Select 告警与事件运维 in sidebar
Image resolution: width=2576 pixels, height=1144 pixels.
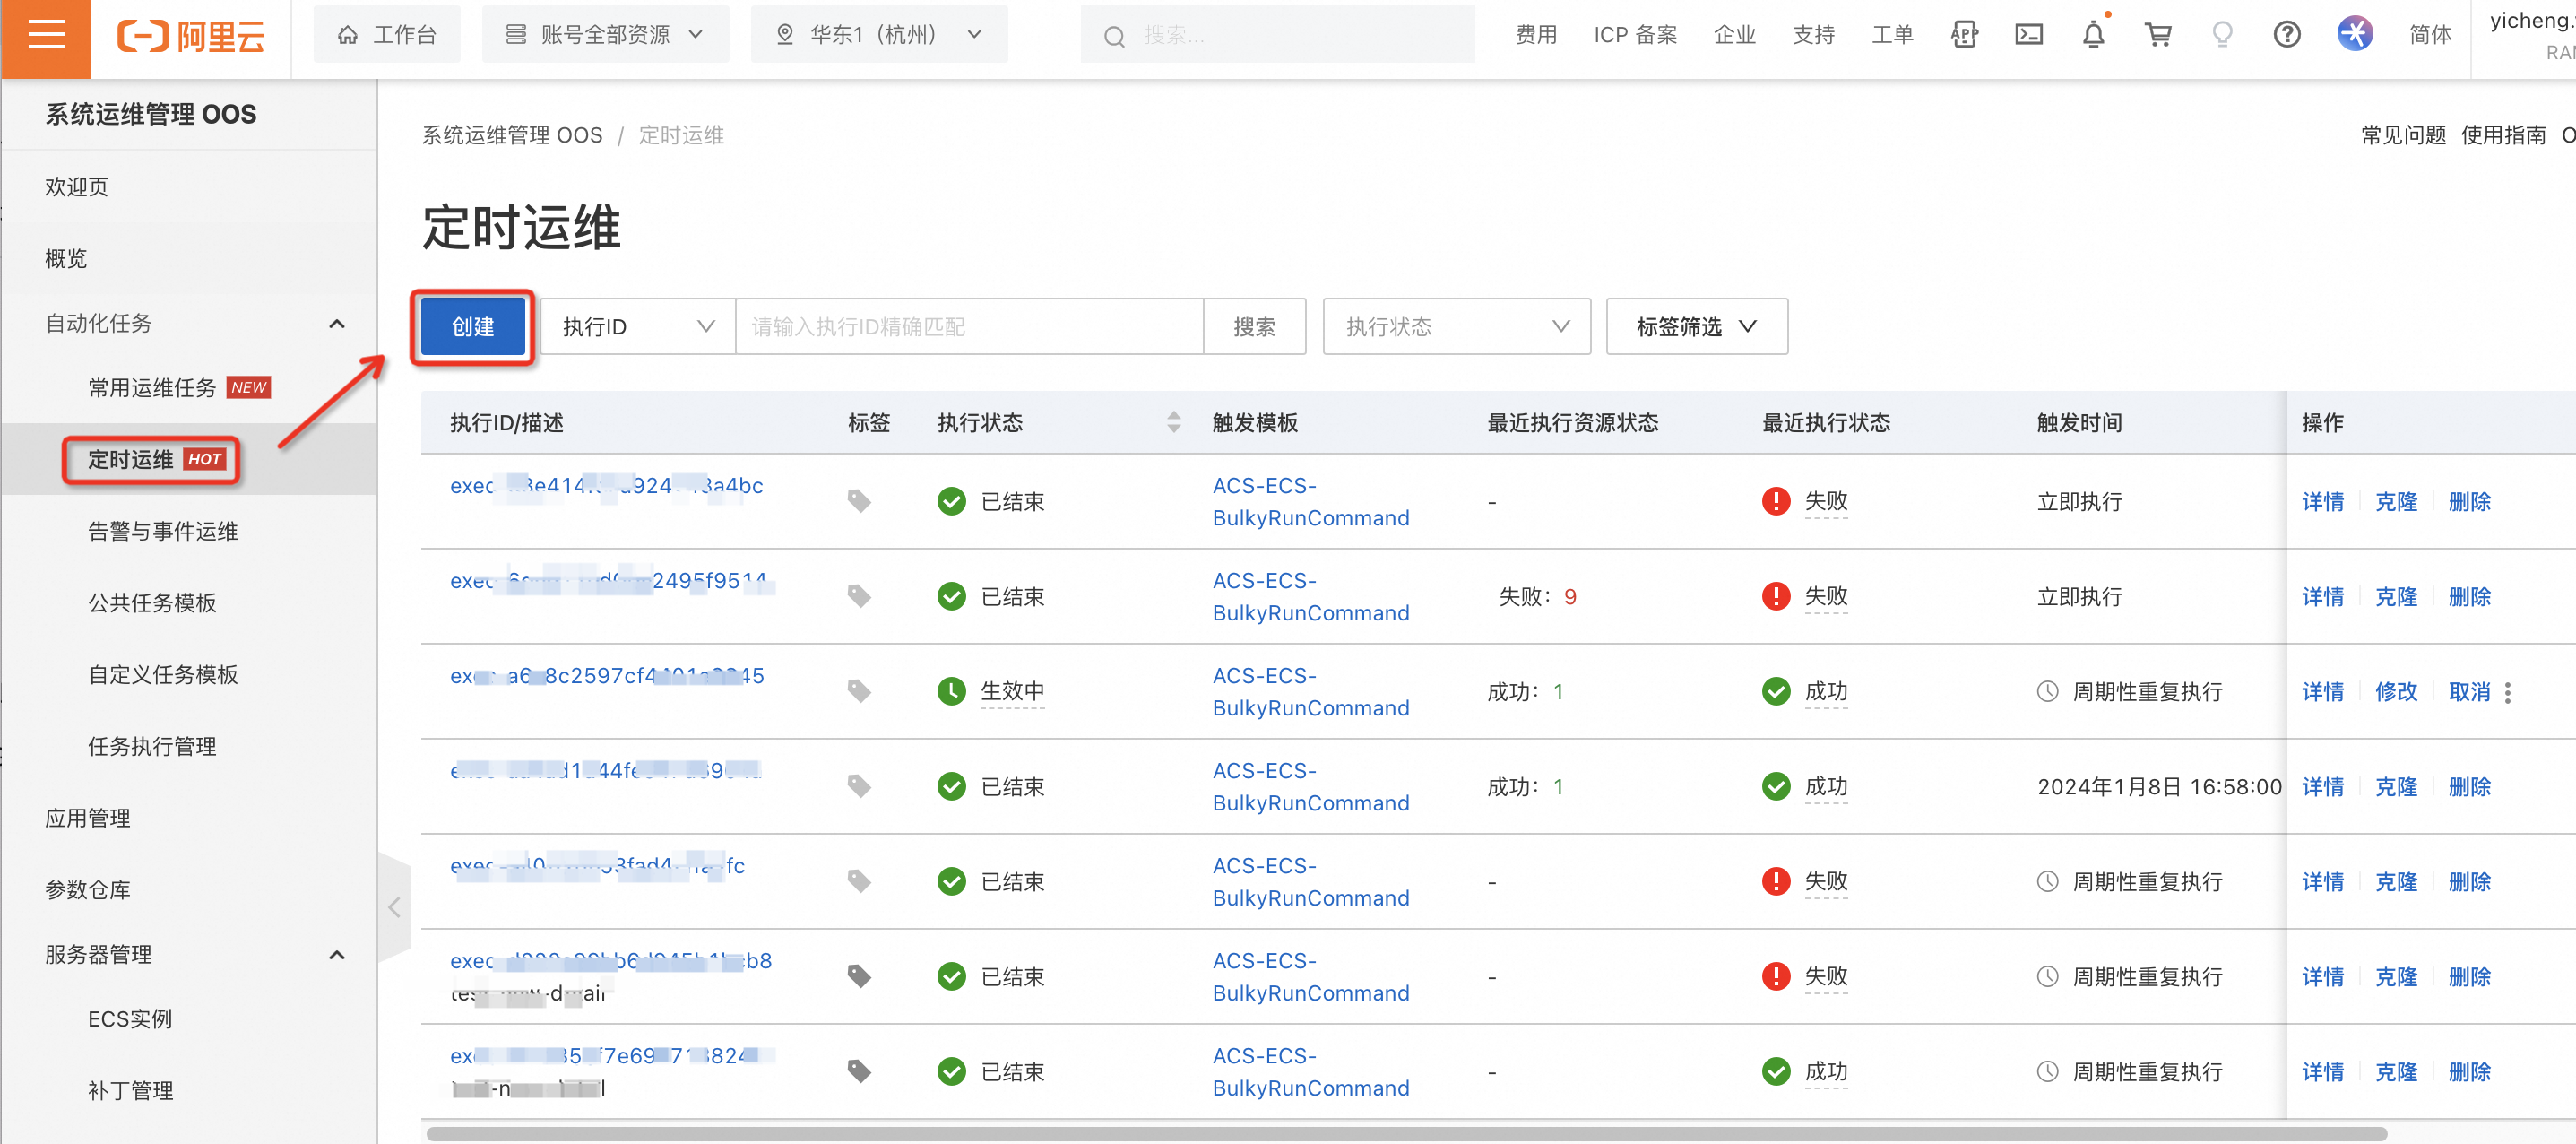163,531
